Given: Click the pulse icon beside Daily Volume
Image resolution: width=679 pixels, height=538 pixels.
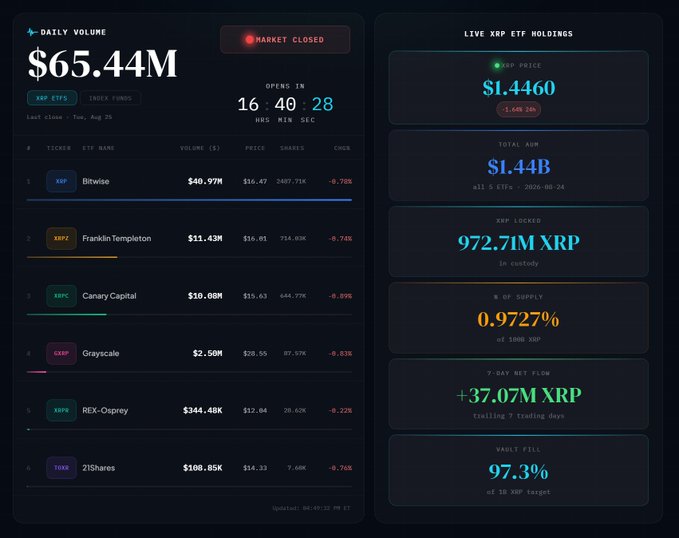Looking at the screenshot, I should 32,32.
